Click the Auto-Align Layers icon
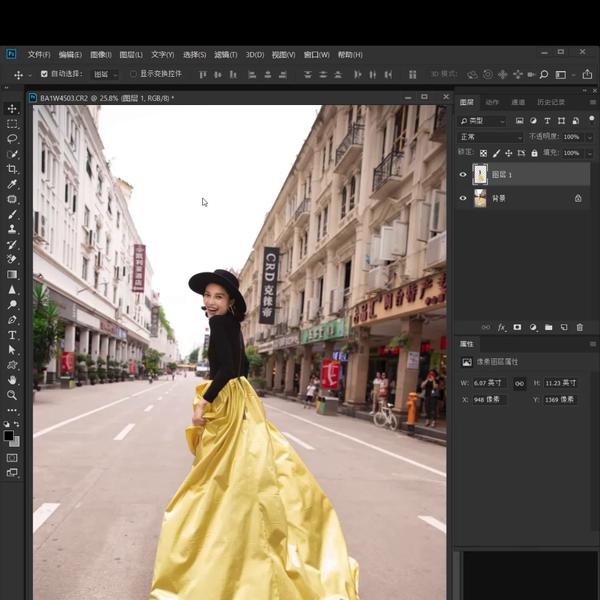The width and height of the screenshot is (600, 600). point(412,75)
